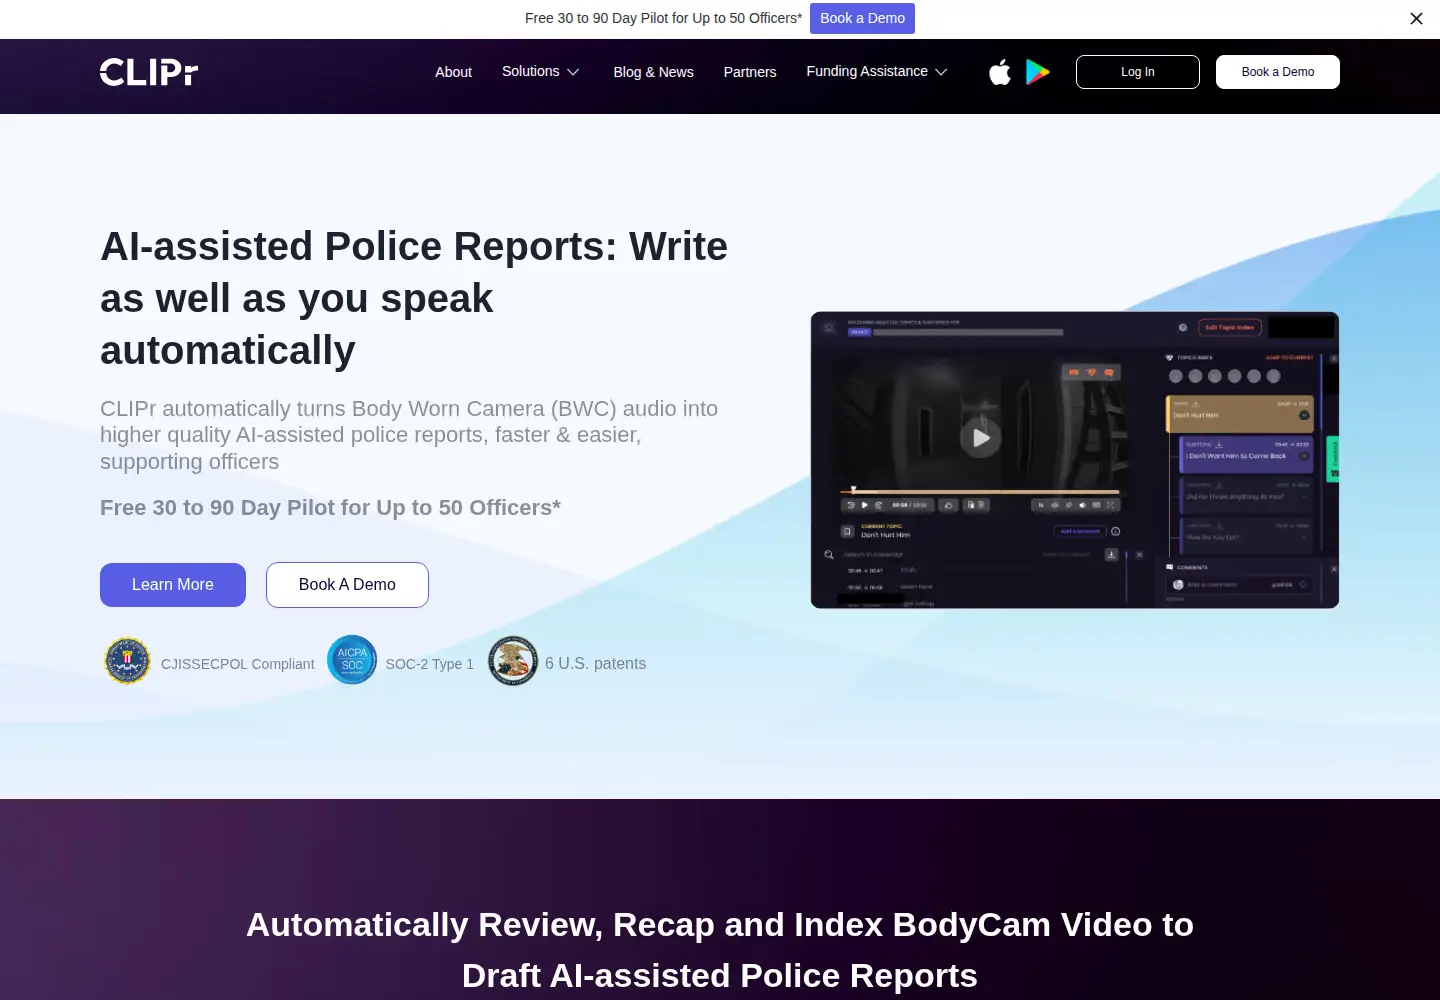Screen dimensions: 1440x1000
Task: Click the AICPA SOC badge icon
Action: 352,660
